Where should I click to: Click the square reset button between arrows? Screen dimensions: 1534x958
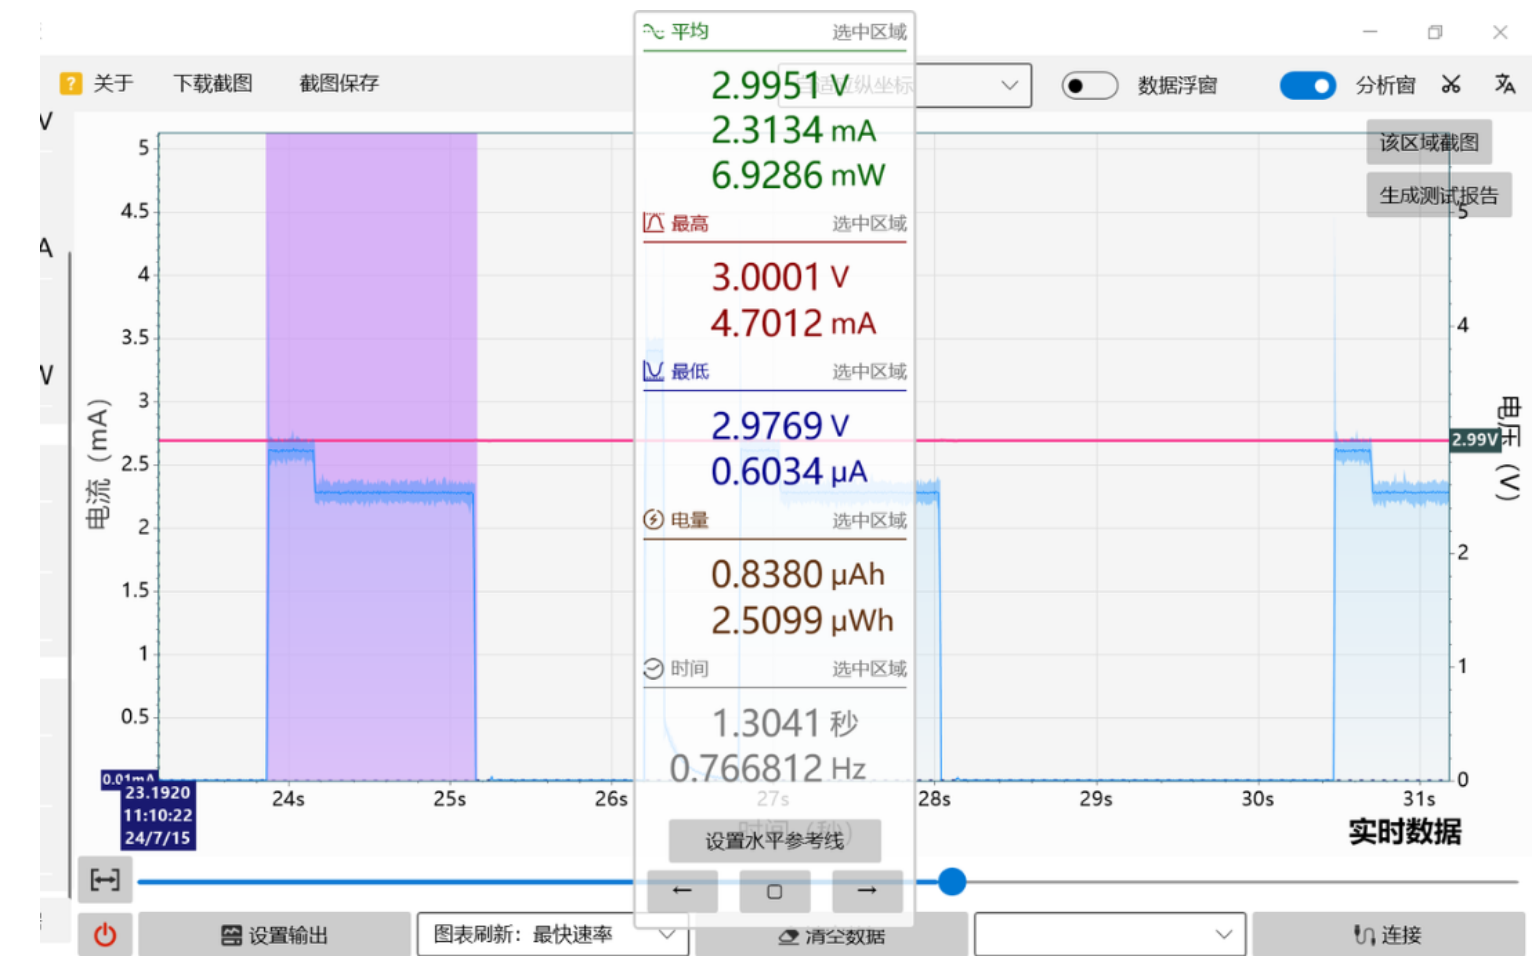(x=775, y=891)
